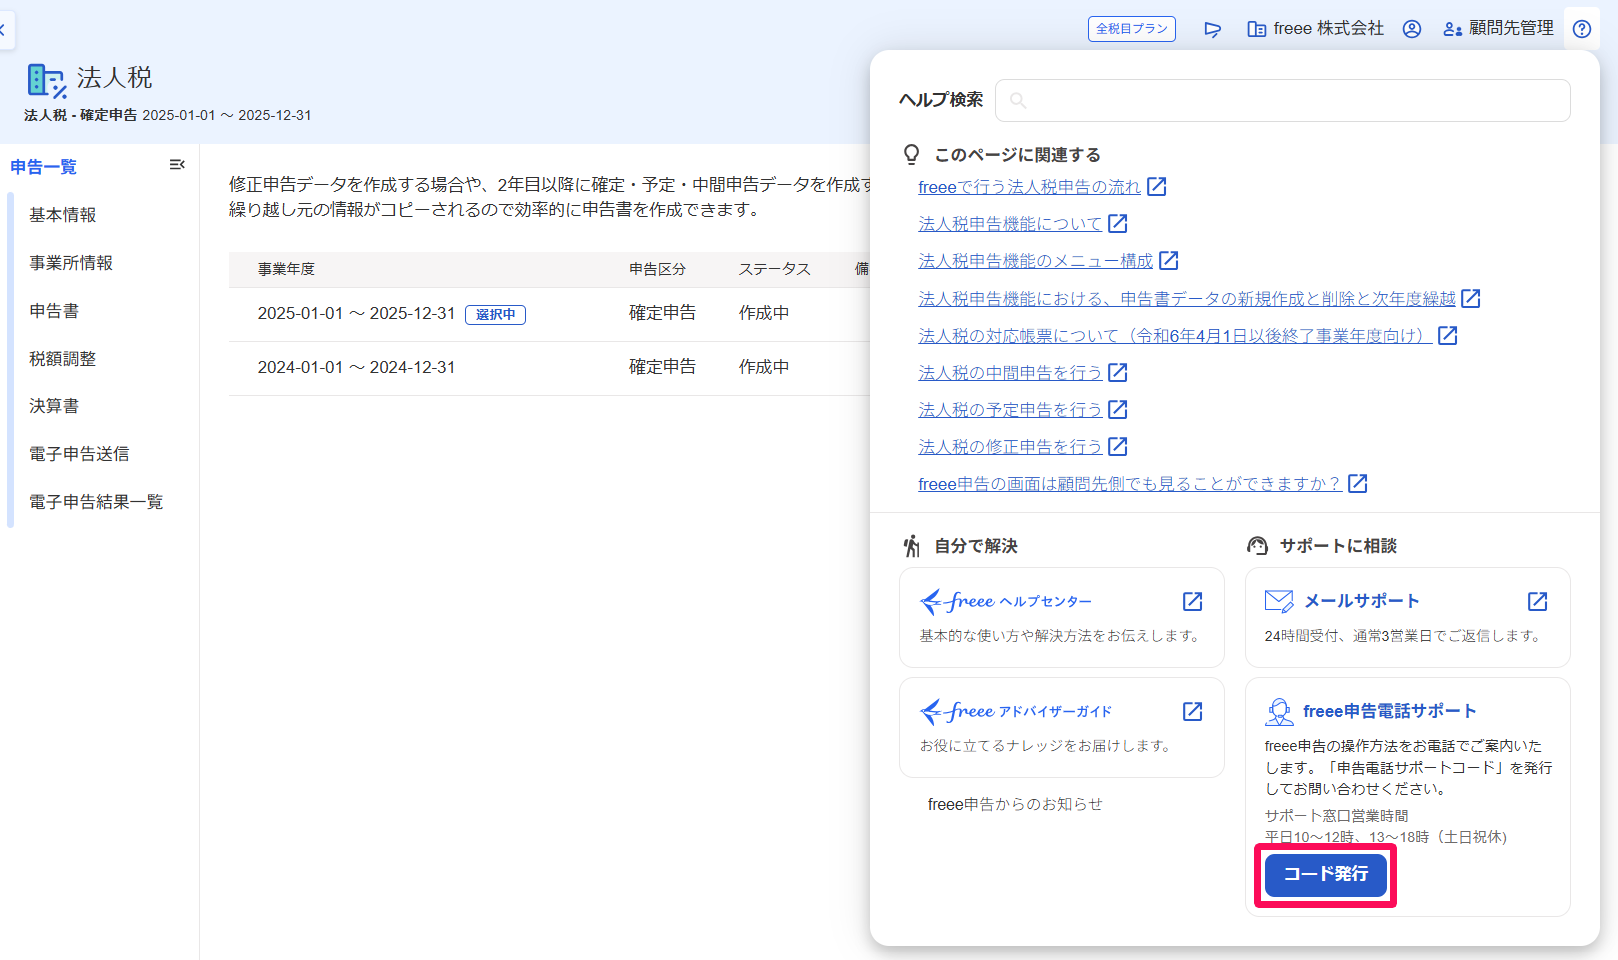
Task: Click external icon on ヘルプセンター card
Action: [x=1193, y=601]
